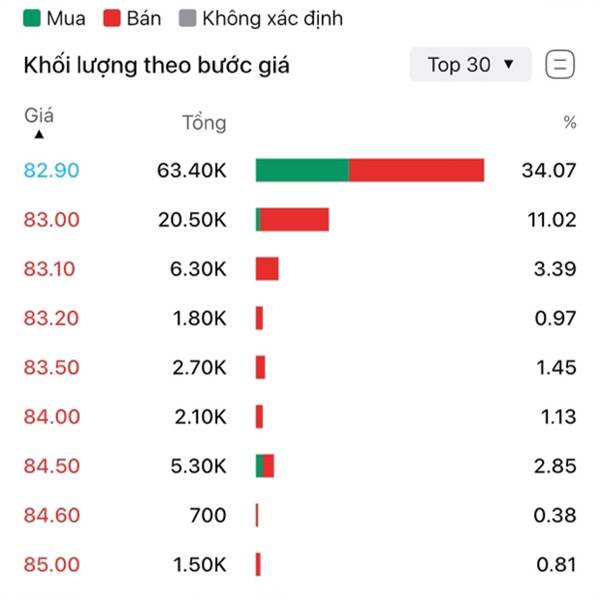Click the 84.50 volume bar
Viewport: 600px width, 600px height.
click(265, 465)
